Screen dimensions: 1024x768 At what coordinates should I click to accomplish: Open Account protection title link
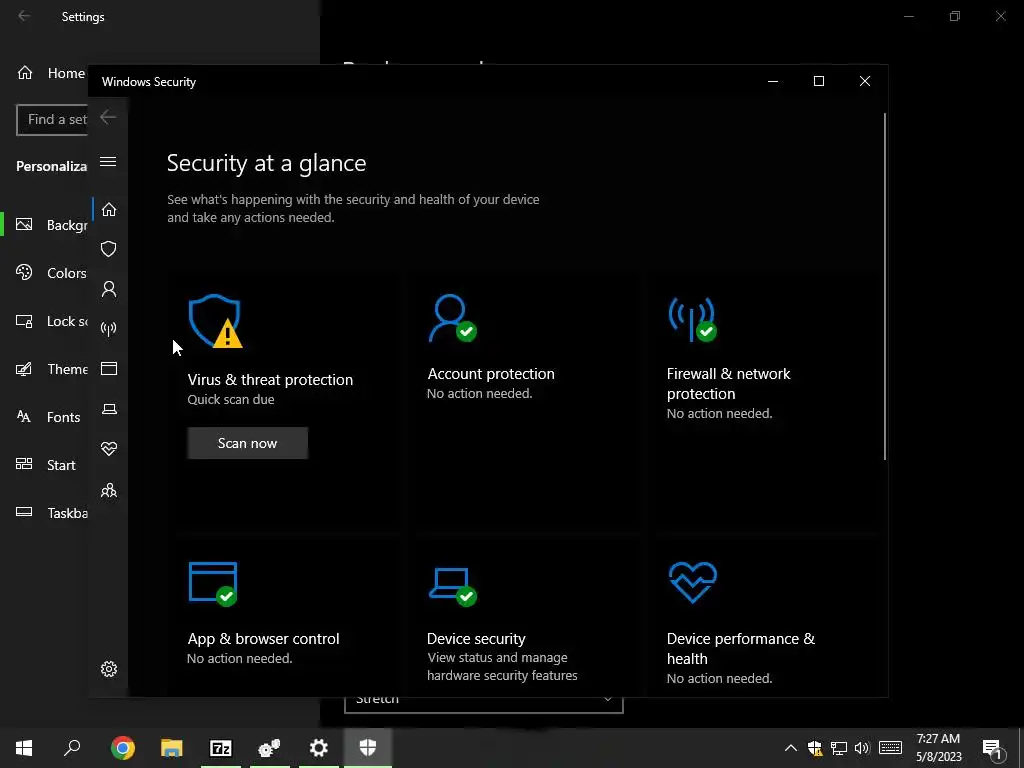point(490,374)
